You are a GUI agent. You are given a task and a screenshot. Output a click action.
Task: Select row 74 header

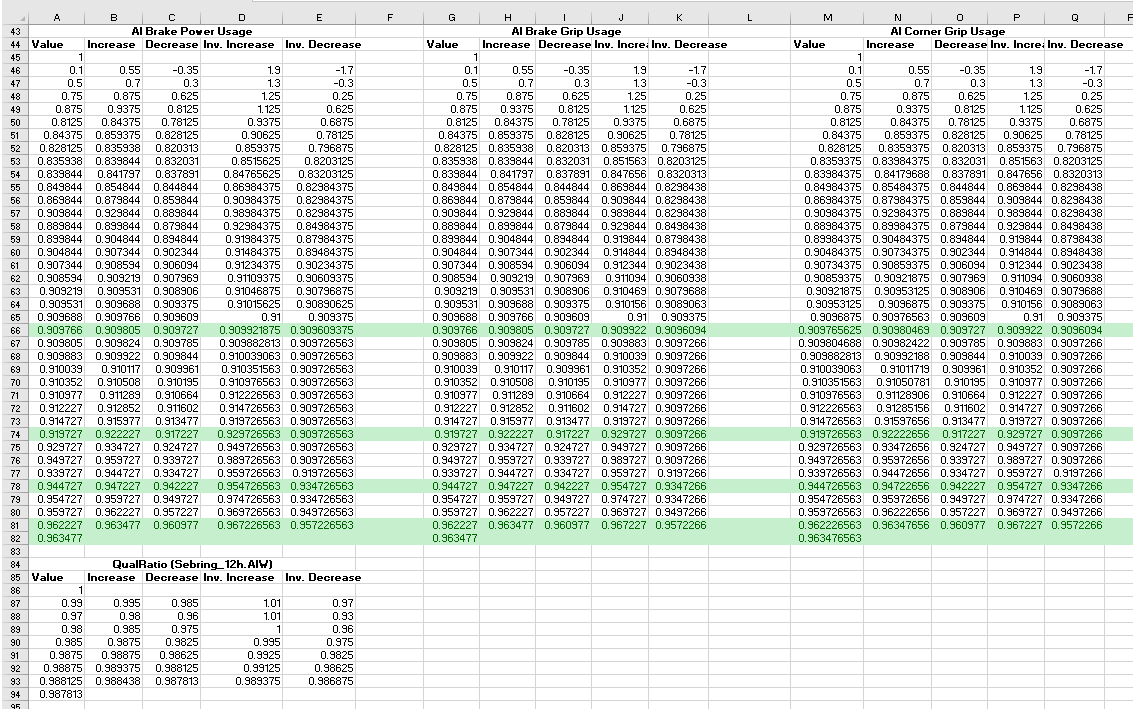pyautogui.click(x=14, y=434)
